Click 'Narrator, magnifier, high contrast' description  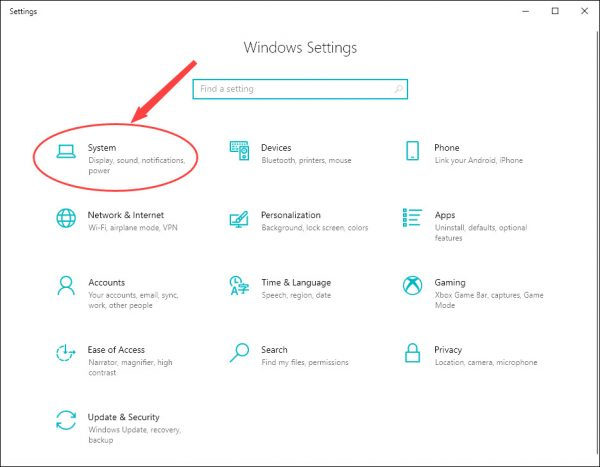(130, 367)
